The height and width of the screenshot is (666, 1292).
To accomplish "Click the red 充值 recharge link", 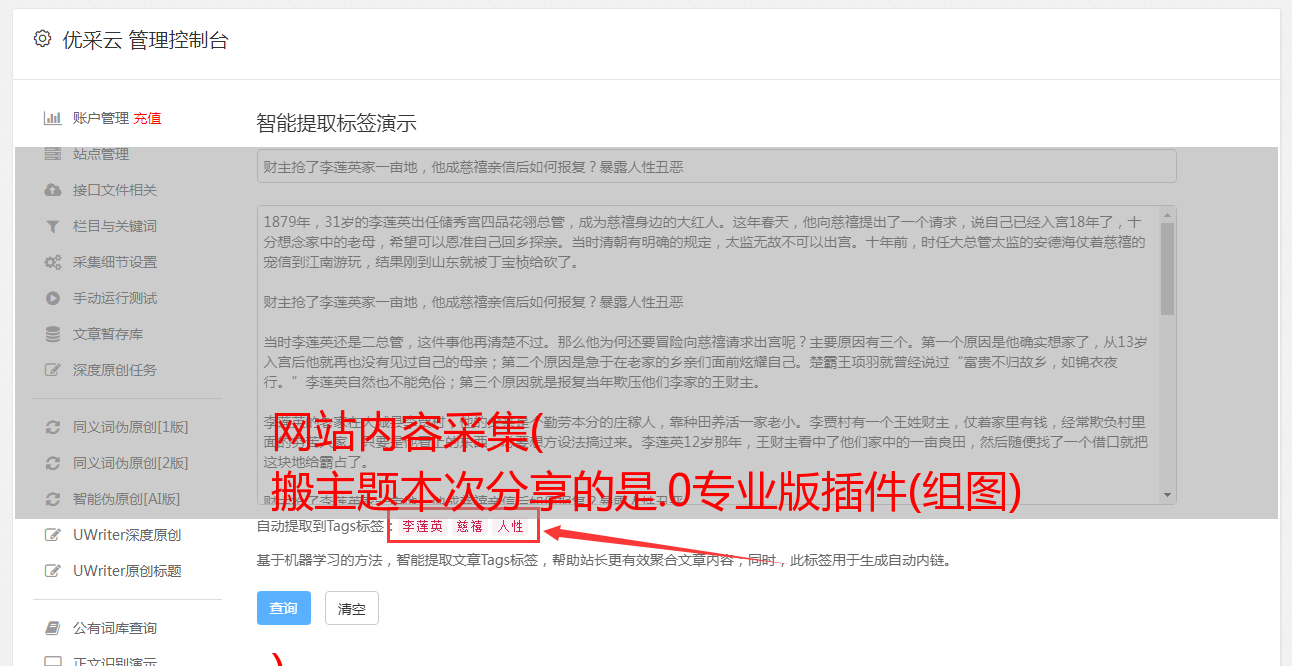I will [147, 118].
